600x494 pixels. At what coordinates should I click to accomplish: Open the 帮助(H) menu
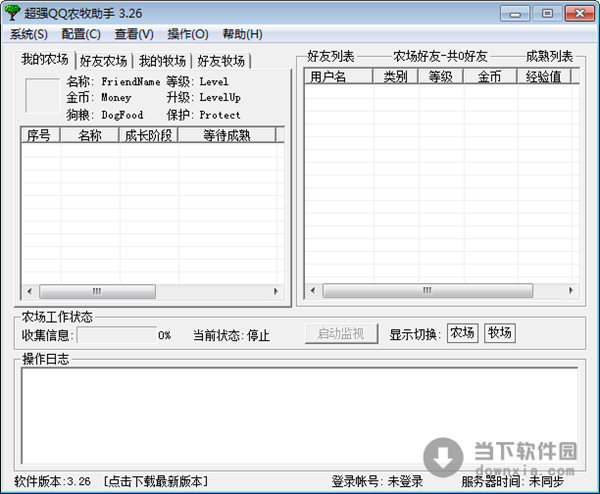[243, 34]
